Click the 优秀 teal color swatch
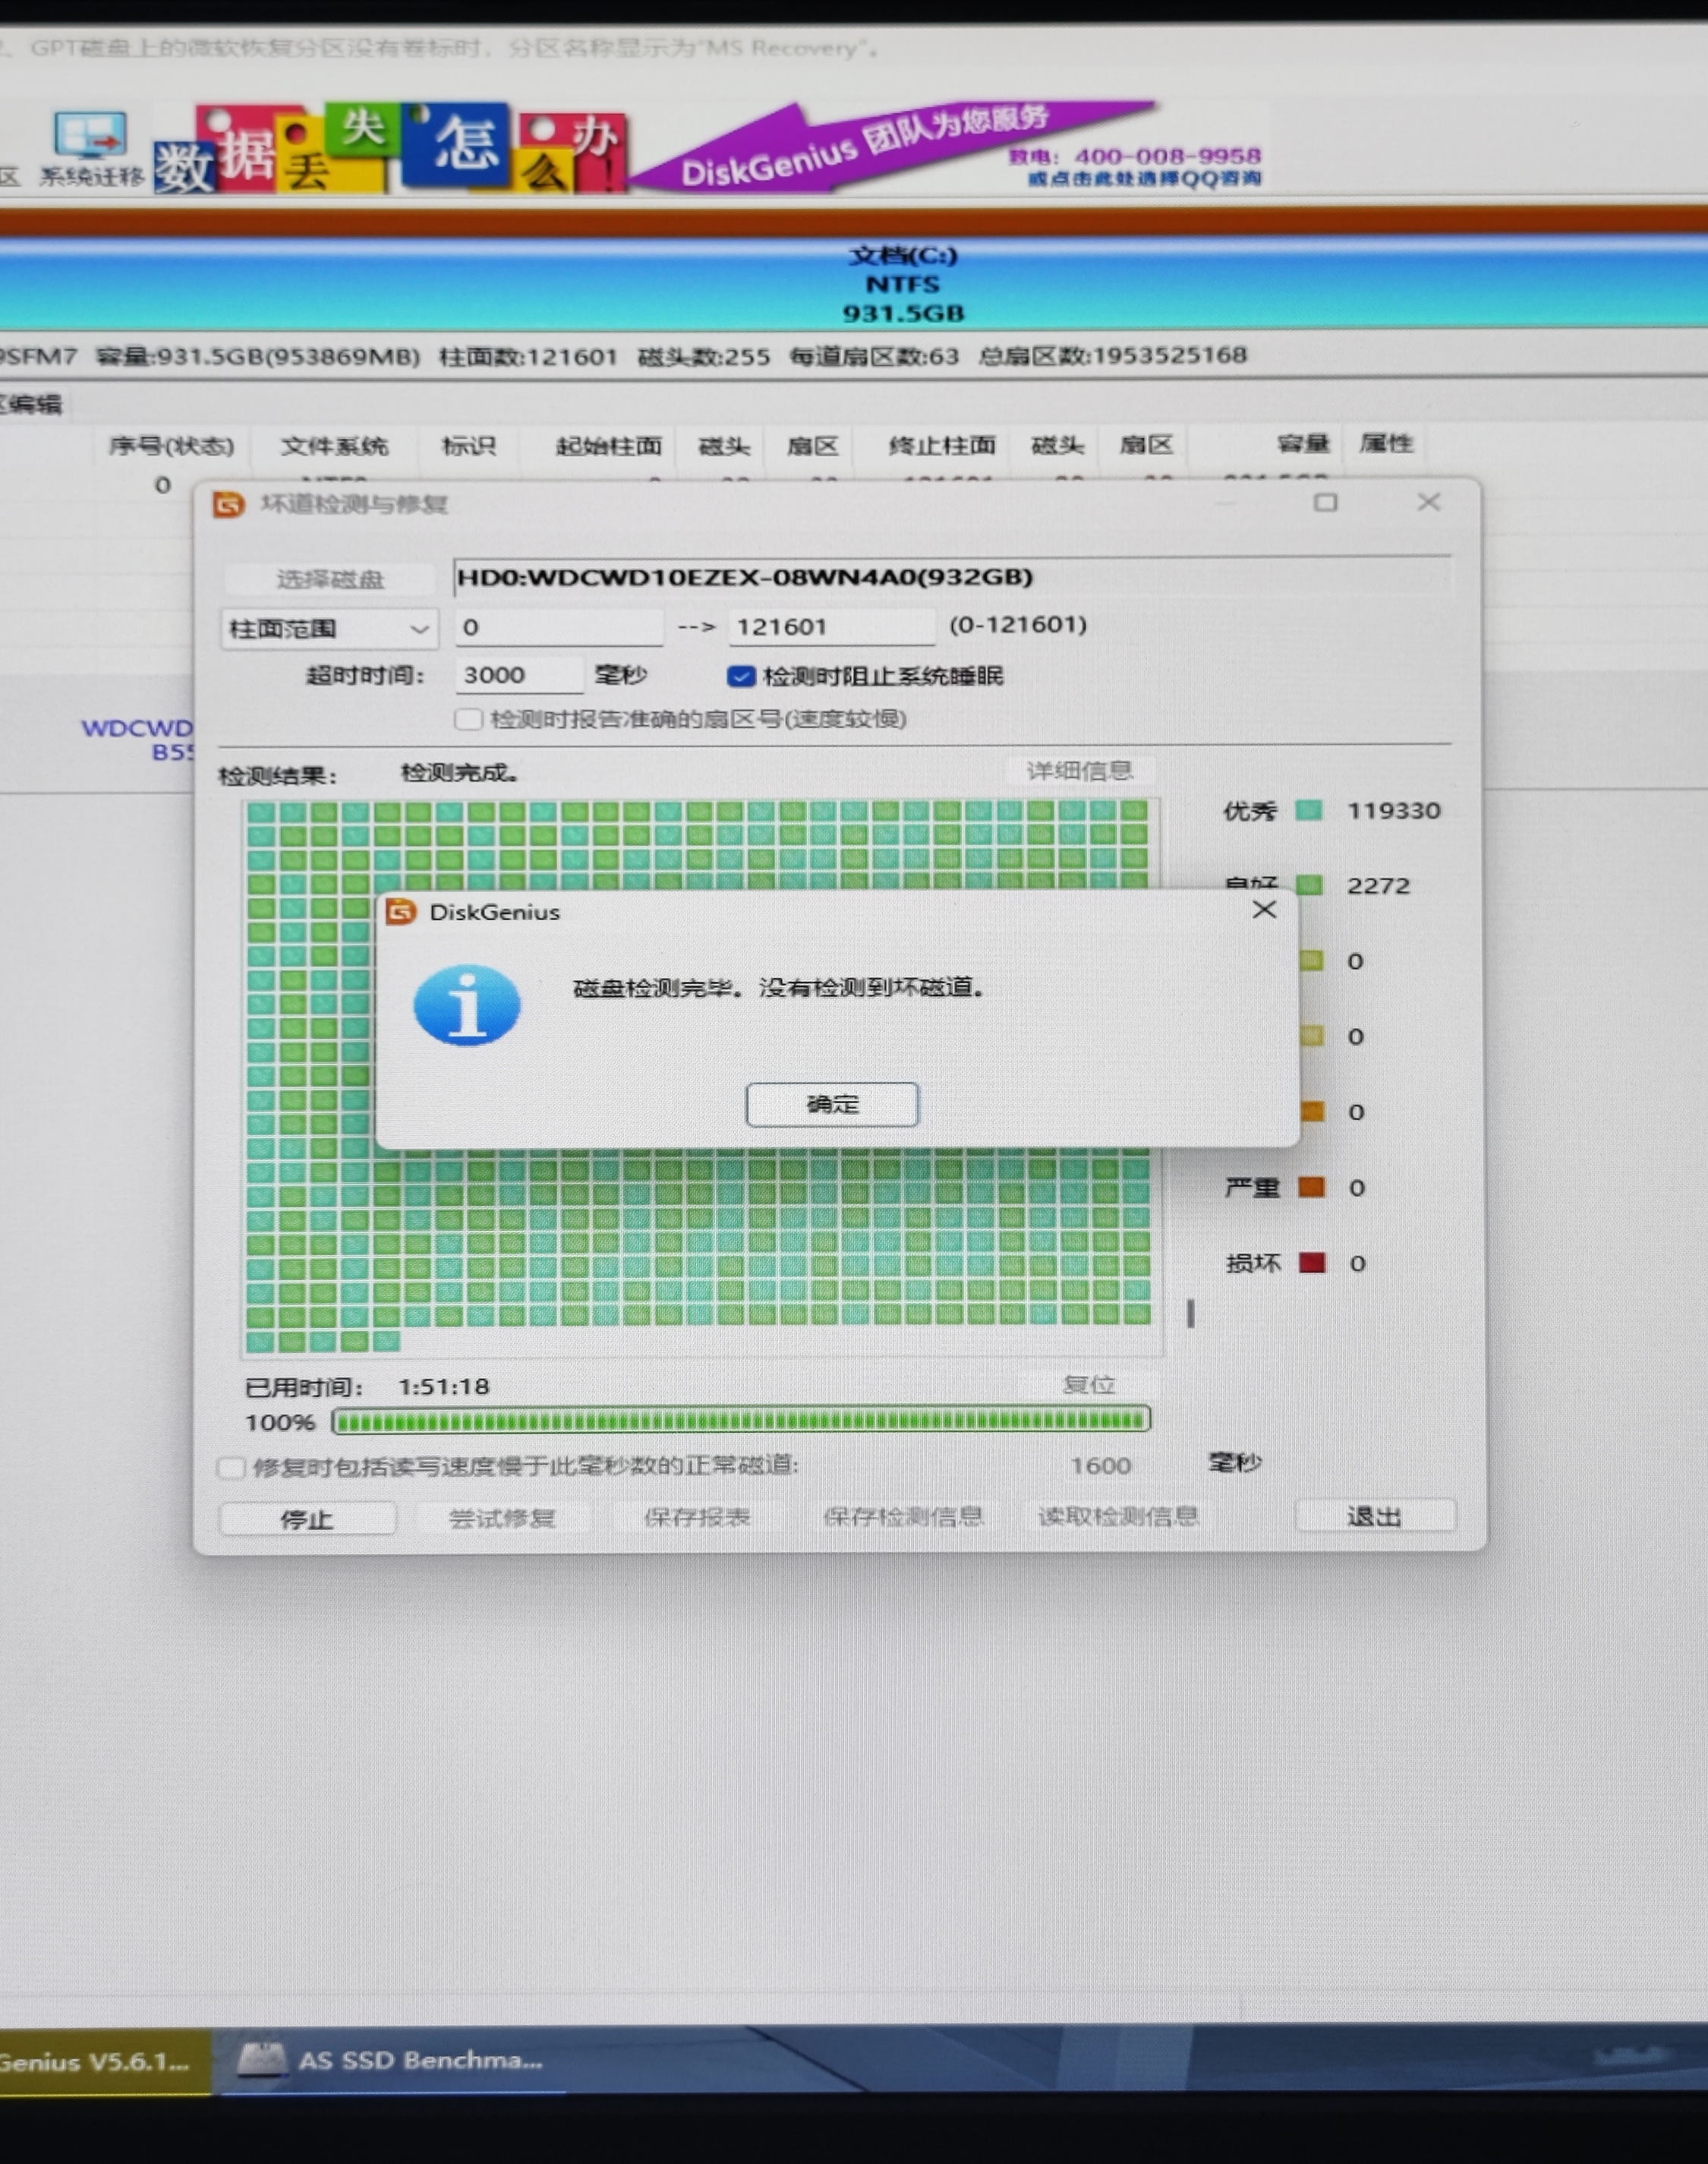Screen dimensions: 1708x2164 pyautogui.click(x=1309, y=810)
